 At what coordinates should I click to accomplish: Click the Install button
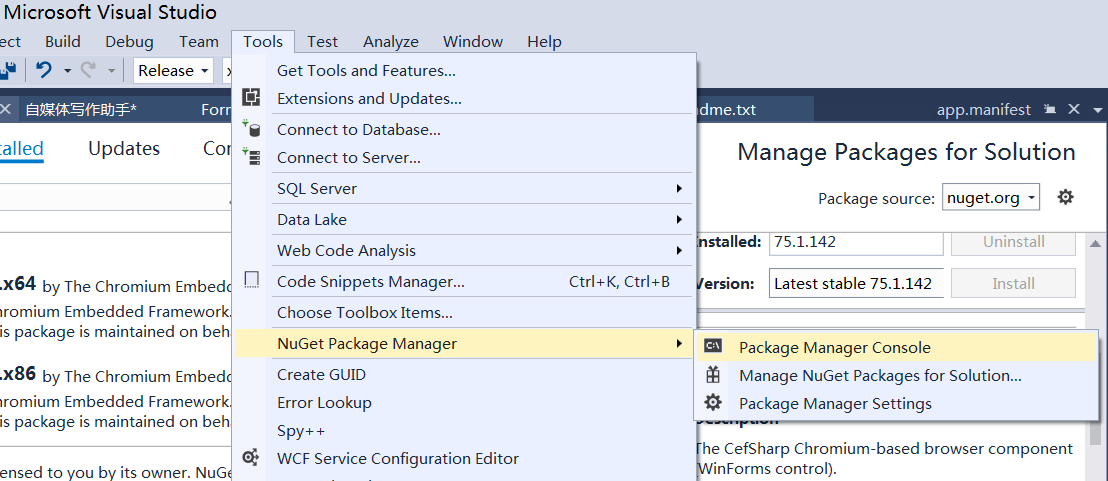click(1013, 283)
